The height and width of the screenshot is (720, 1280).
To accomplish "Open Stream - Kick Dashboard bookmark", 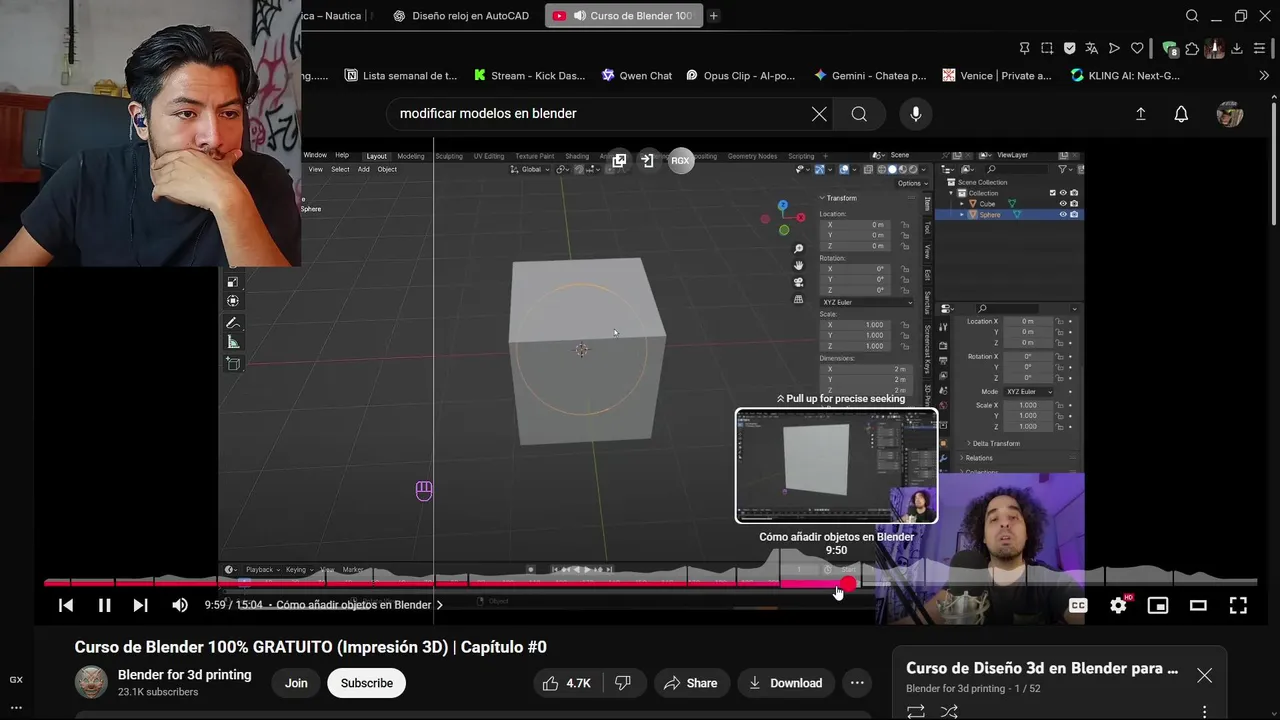I will [x=530, y=75].
